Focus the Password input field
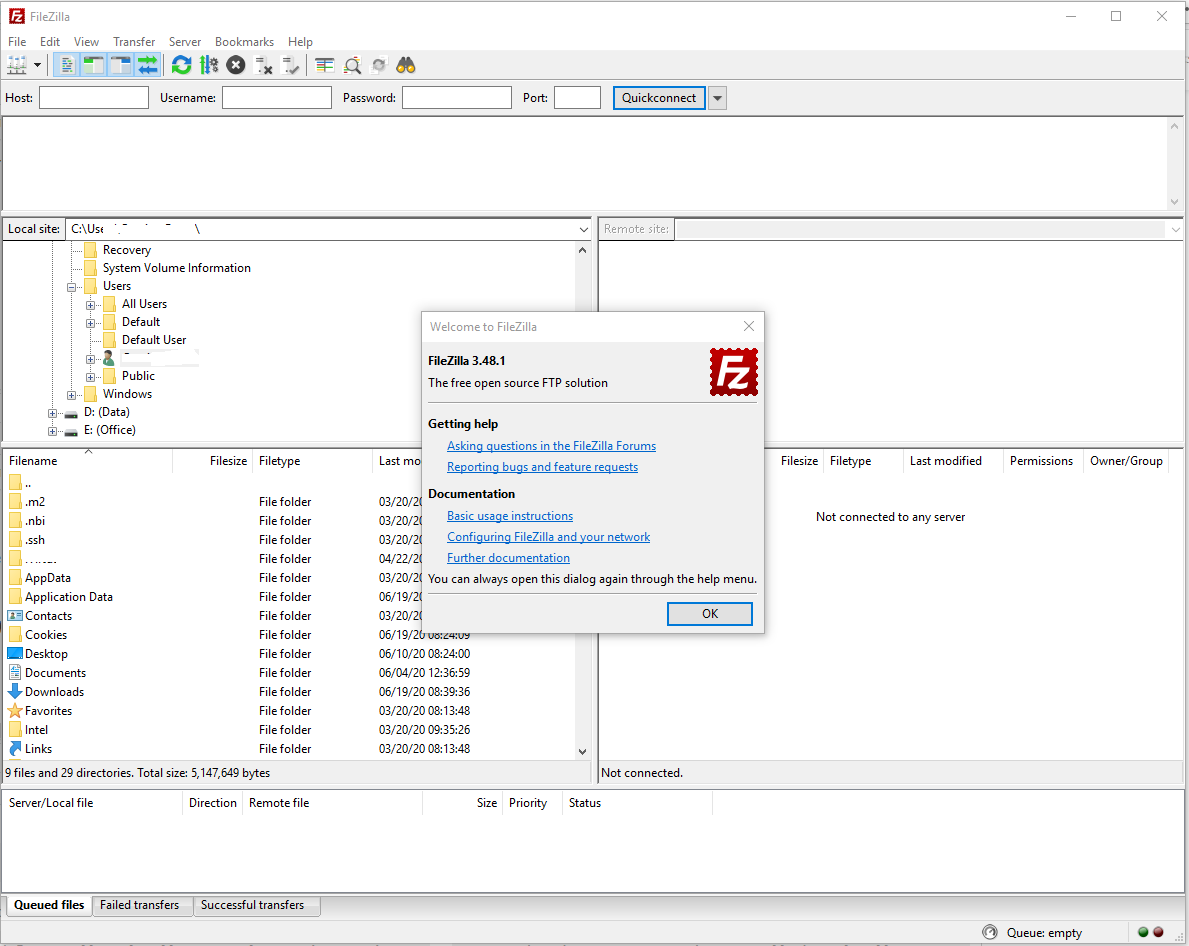 tap(456, 98)
